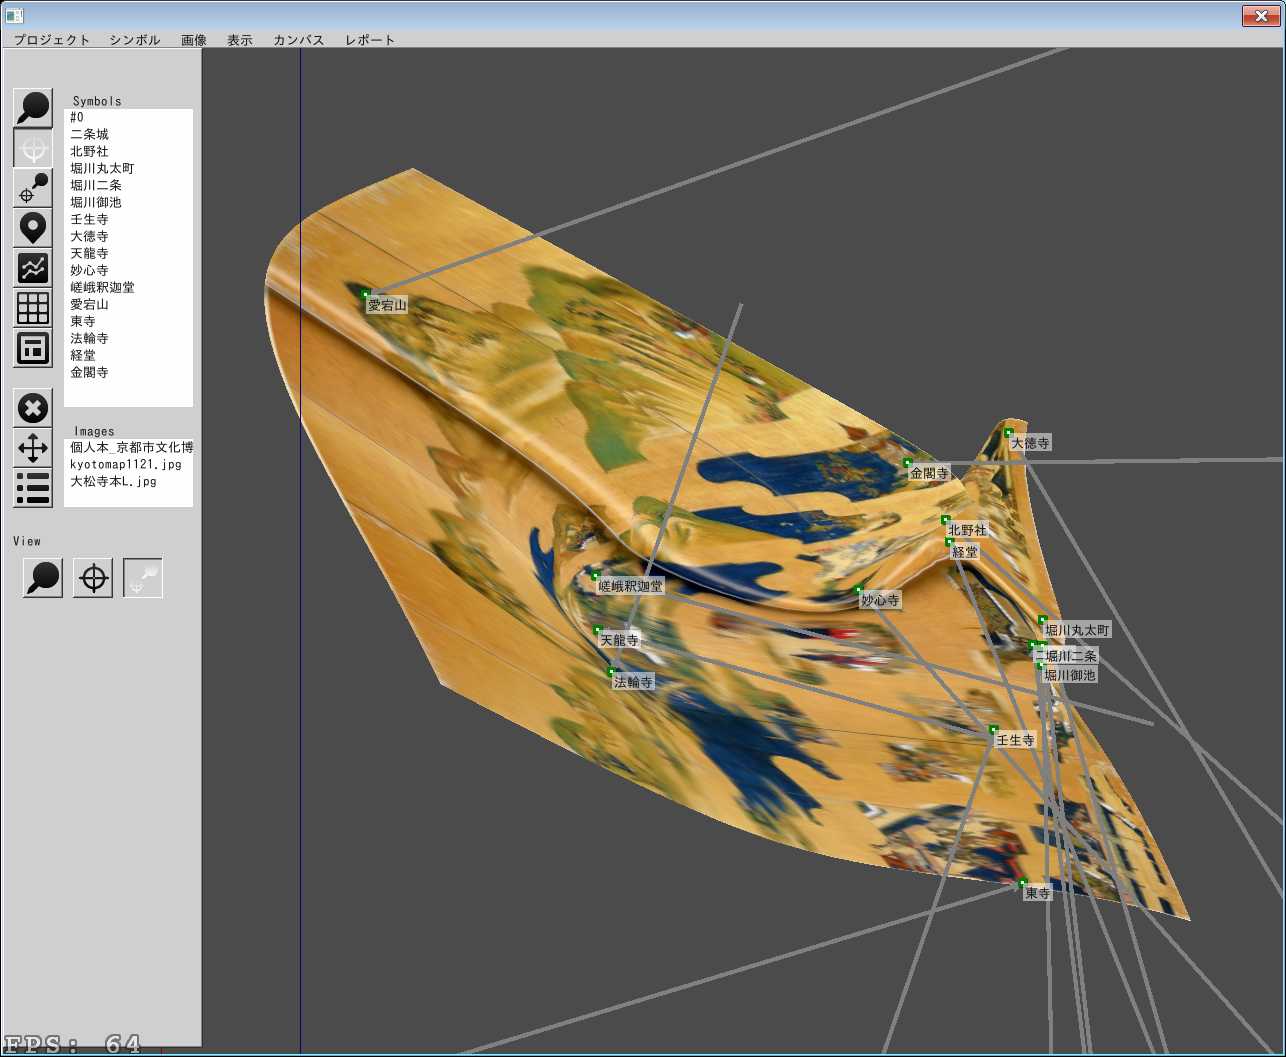Click the 嵯峨釈迦堂 marker label on canvas
The width and height of the screenshot is (1286, 1057).
click(x=630, y=586)
